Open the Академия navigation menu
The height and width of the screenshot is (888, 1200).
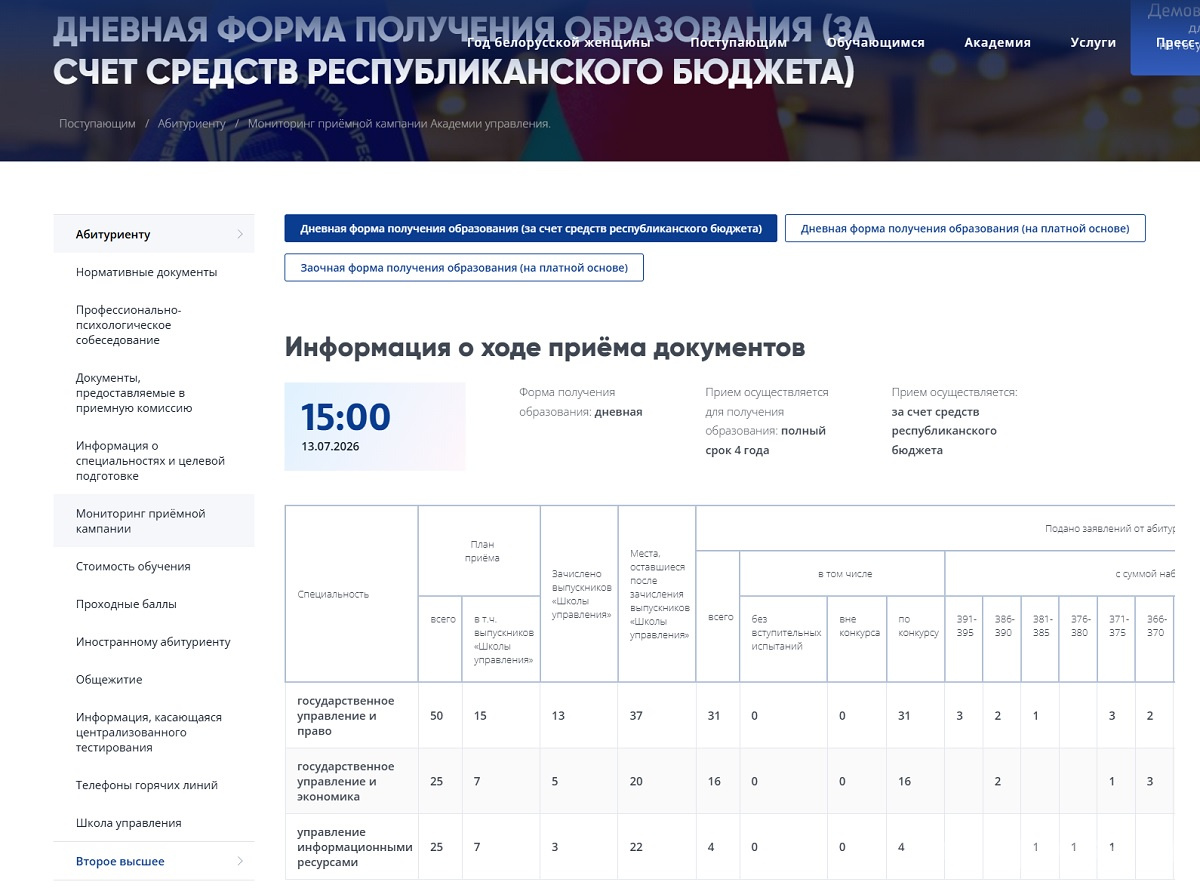(997, 42)
